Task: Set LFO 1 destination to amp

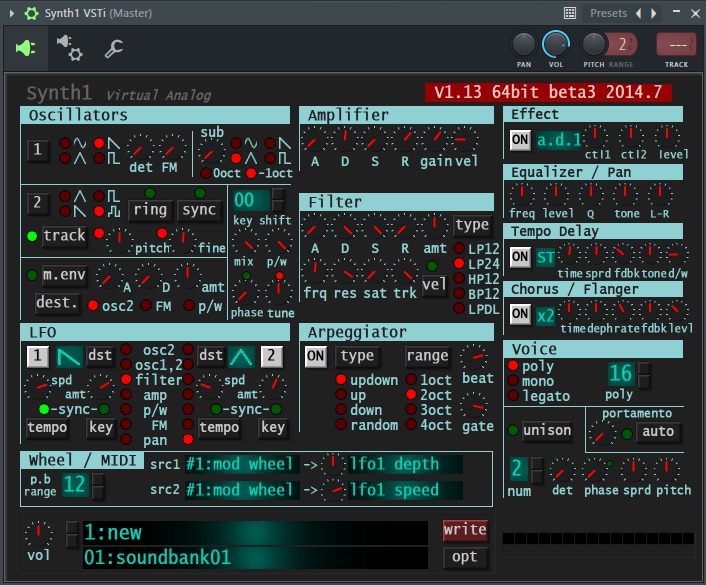Action: click(126, 395)
